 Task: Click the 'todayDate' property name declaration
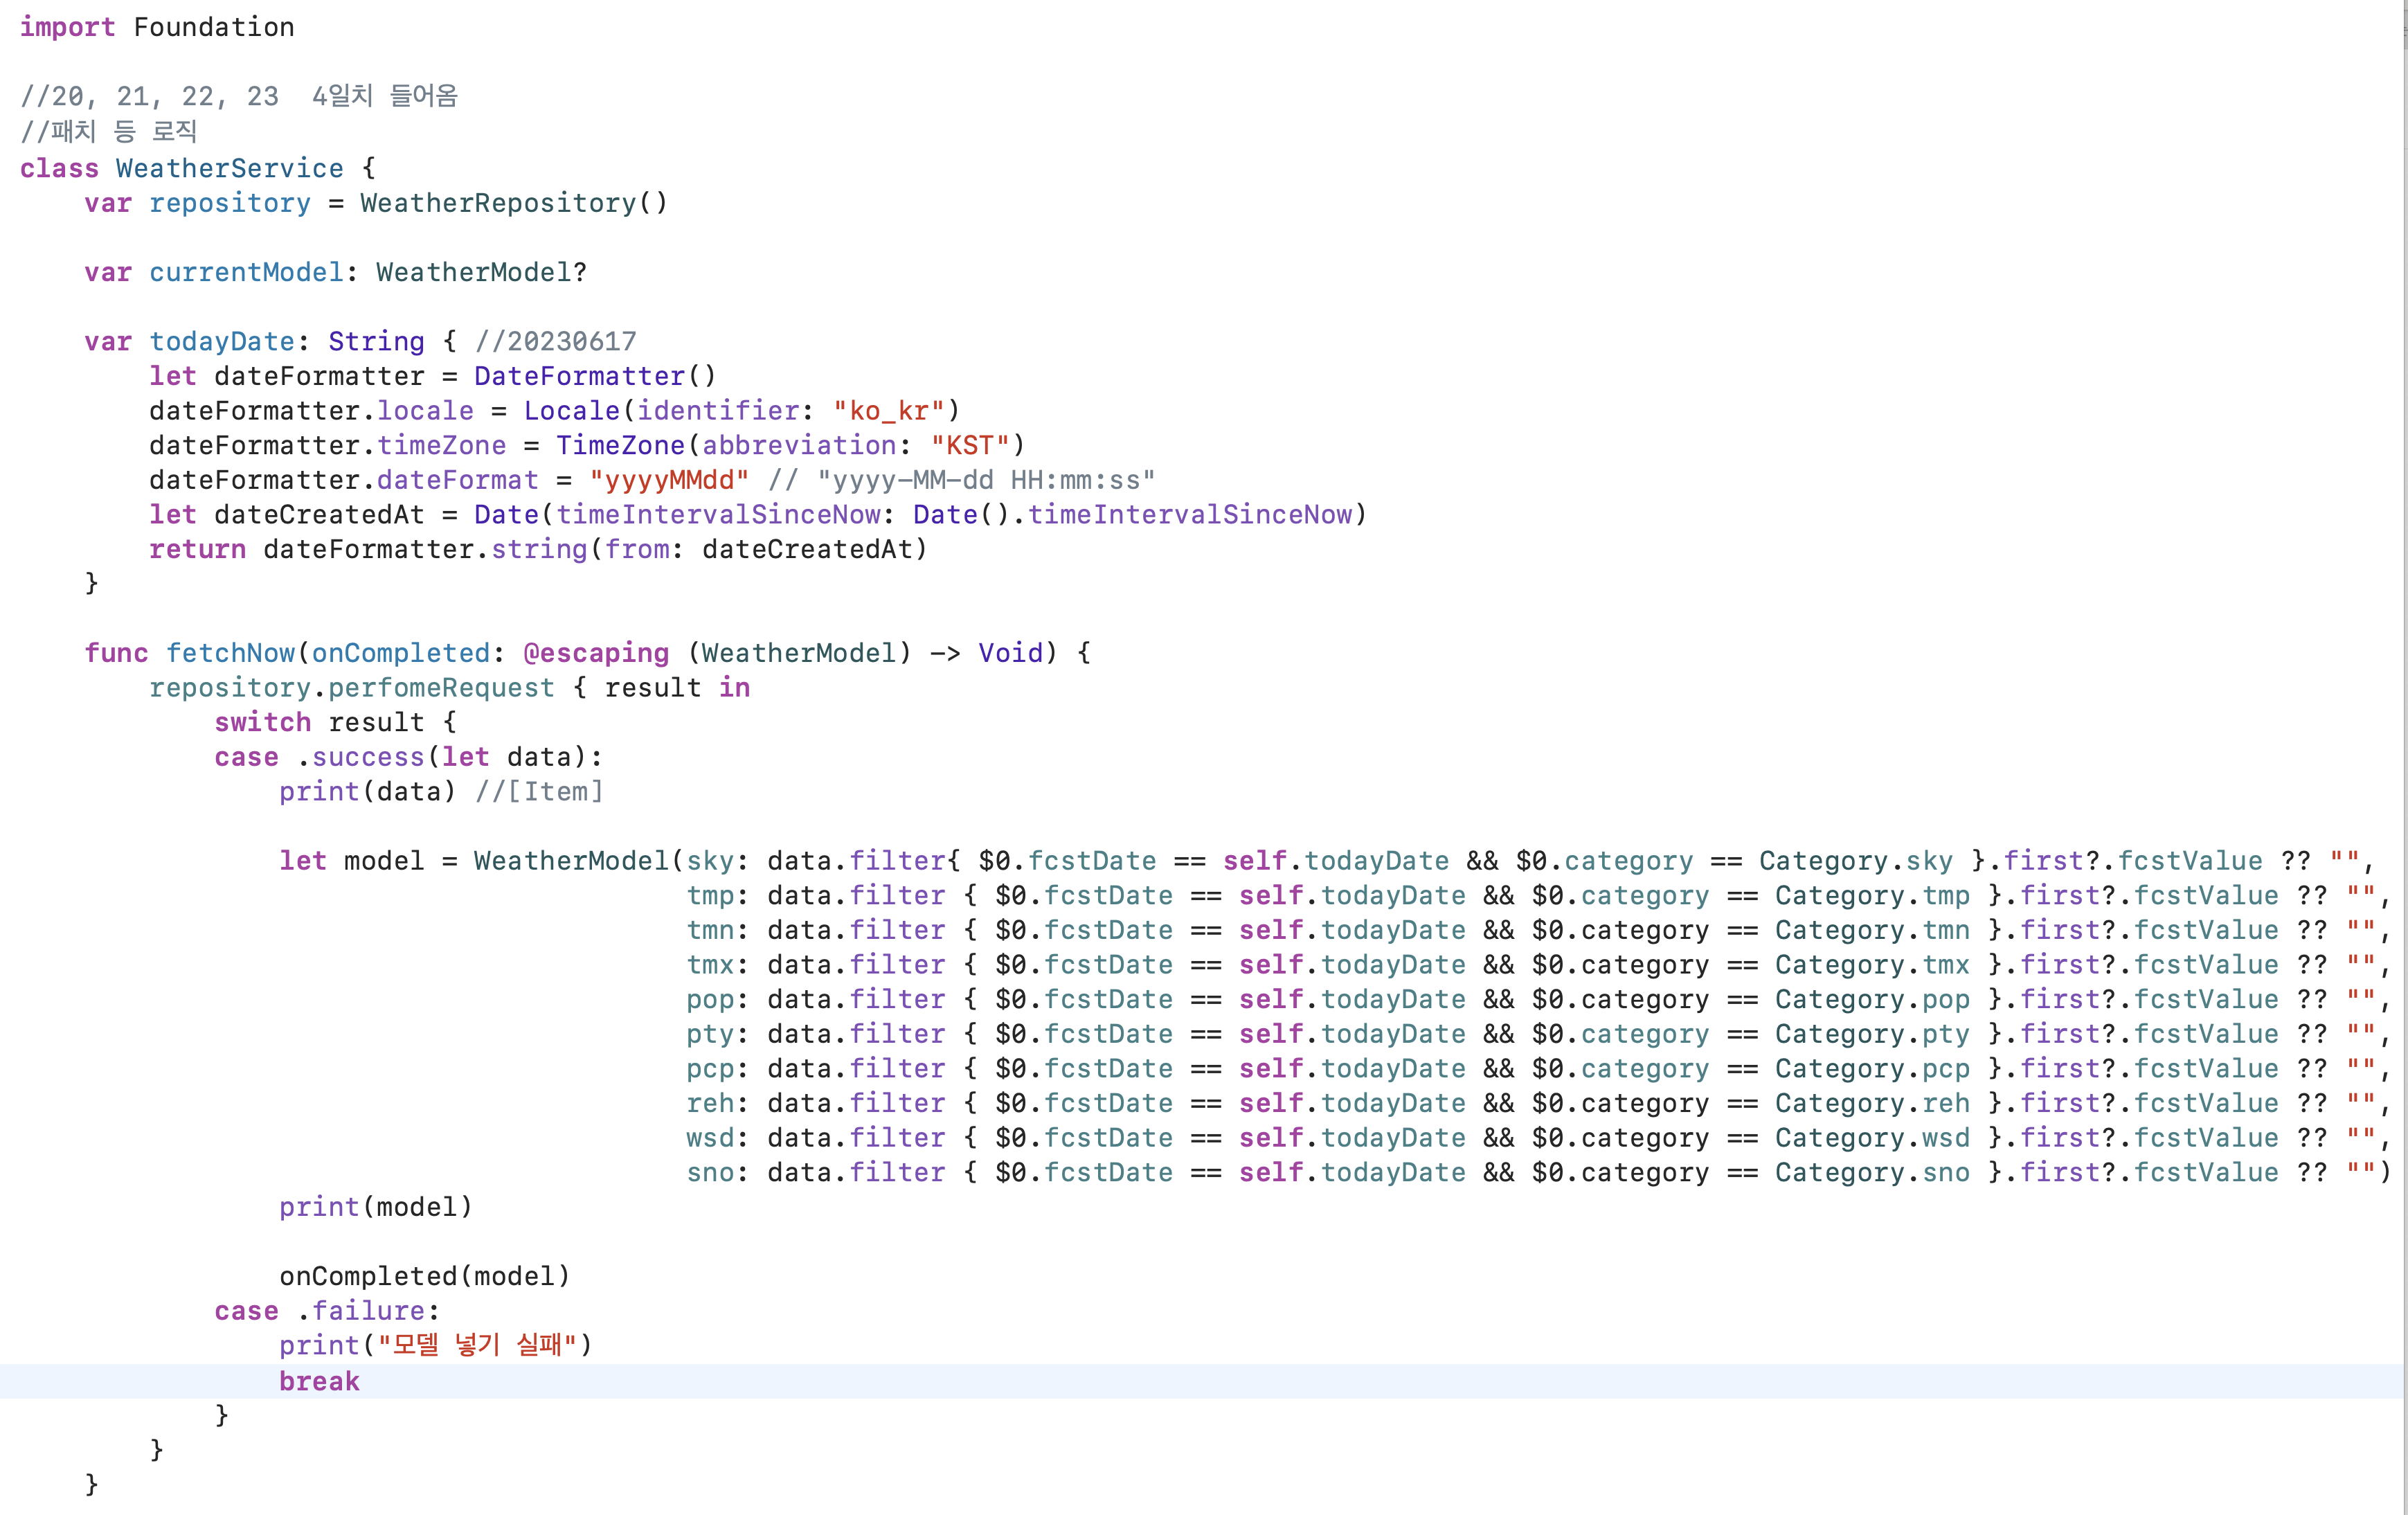(222, 341)
